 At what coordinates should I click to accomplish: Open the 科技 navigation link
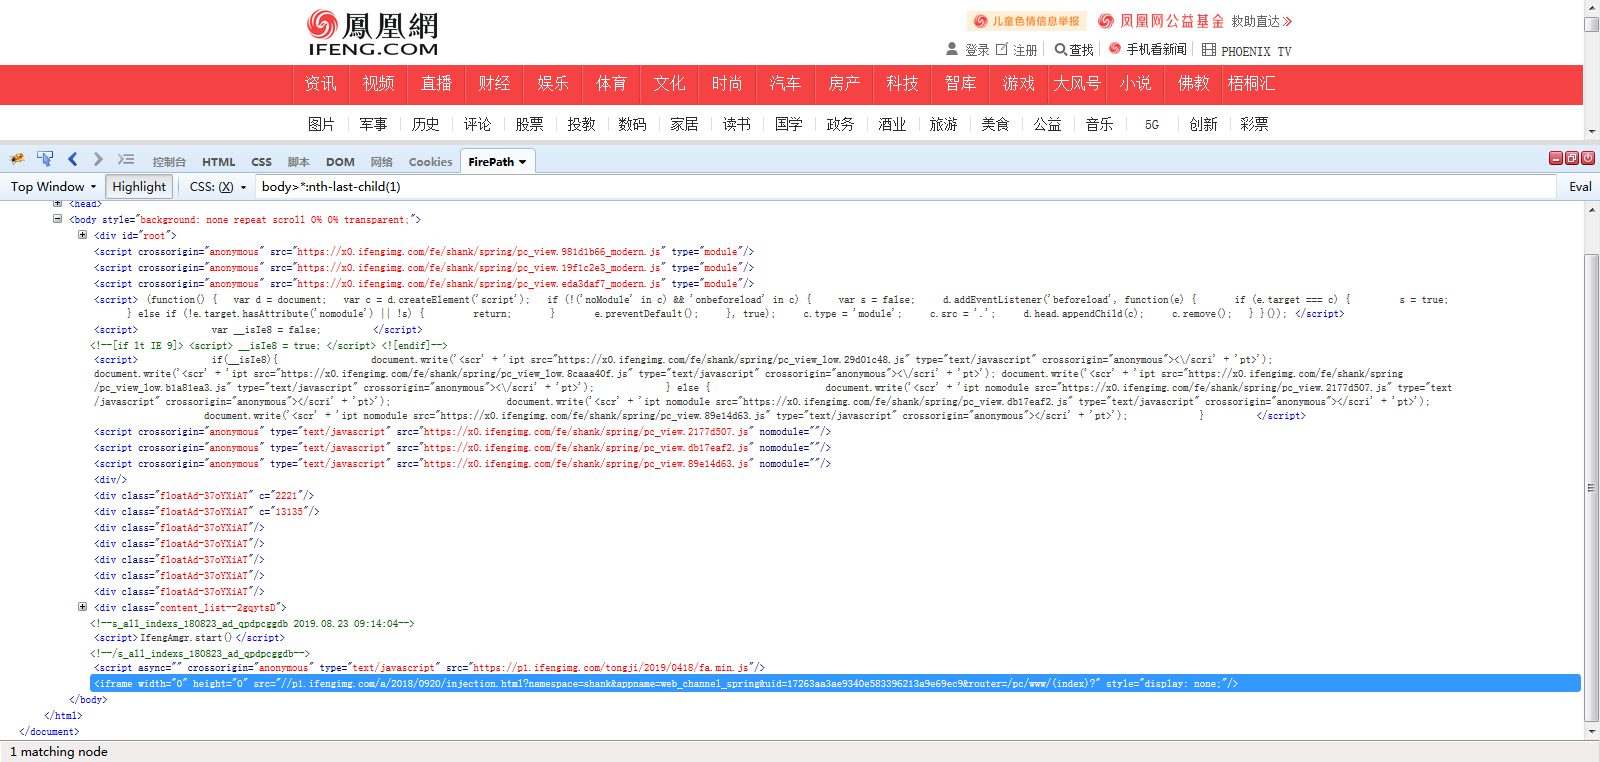tap(902, 84)
